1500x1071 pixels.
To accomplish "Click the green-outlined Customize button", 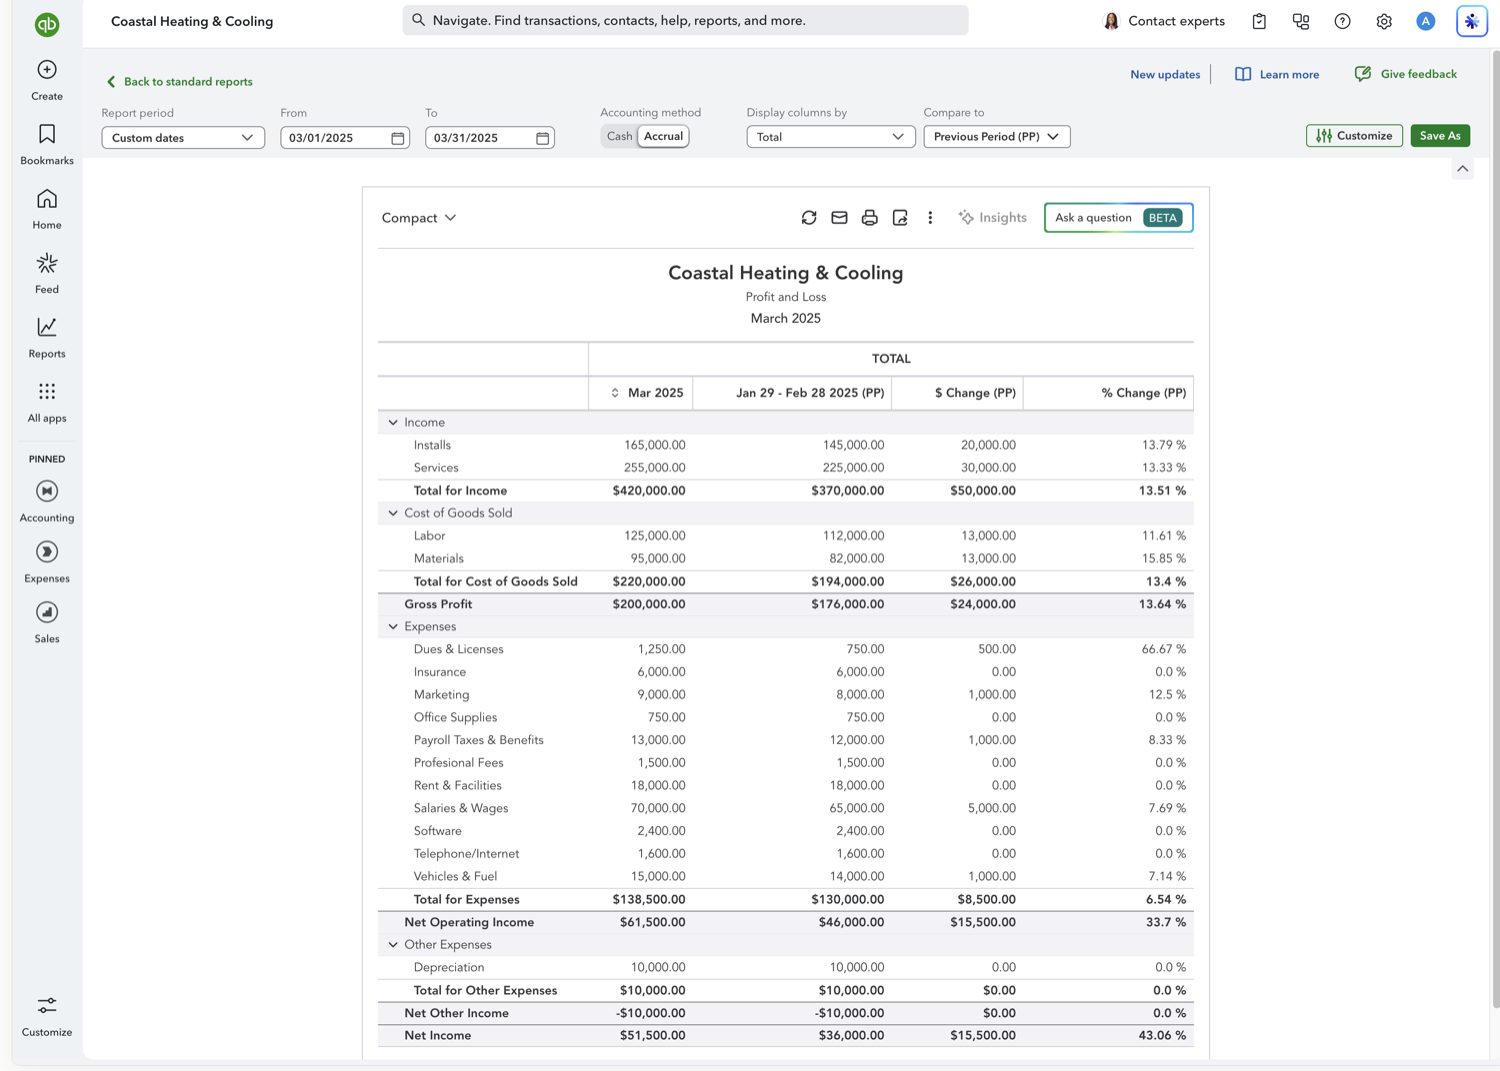I will [x=1354, y=136].
